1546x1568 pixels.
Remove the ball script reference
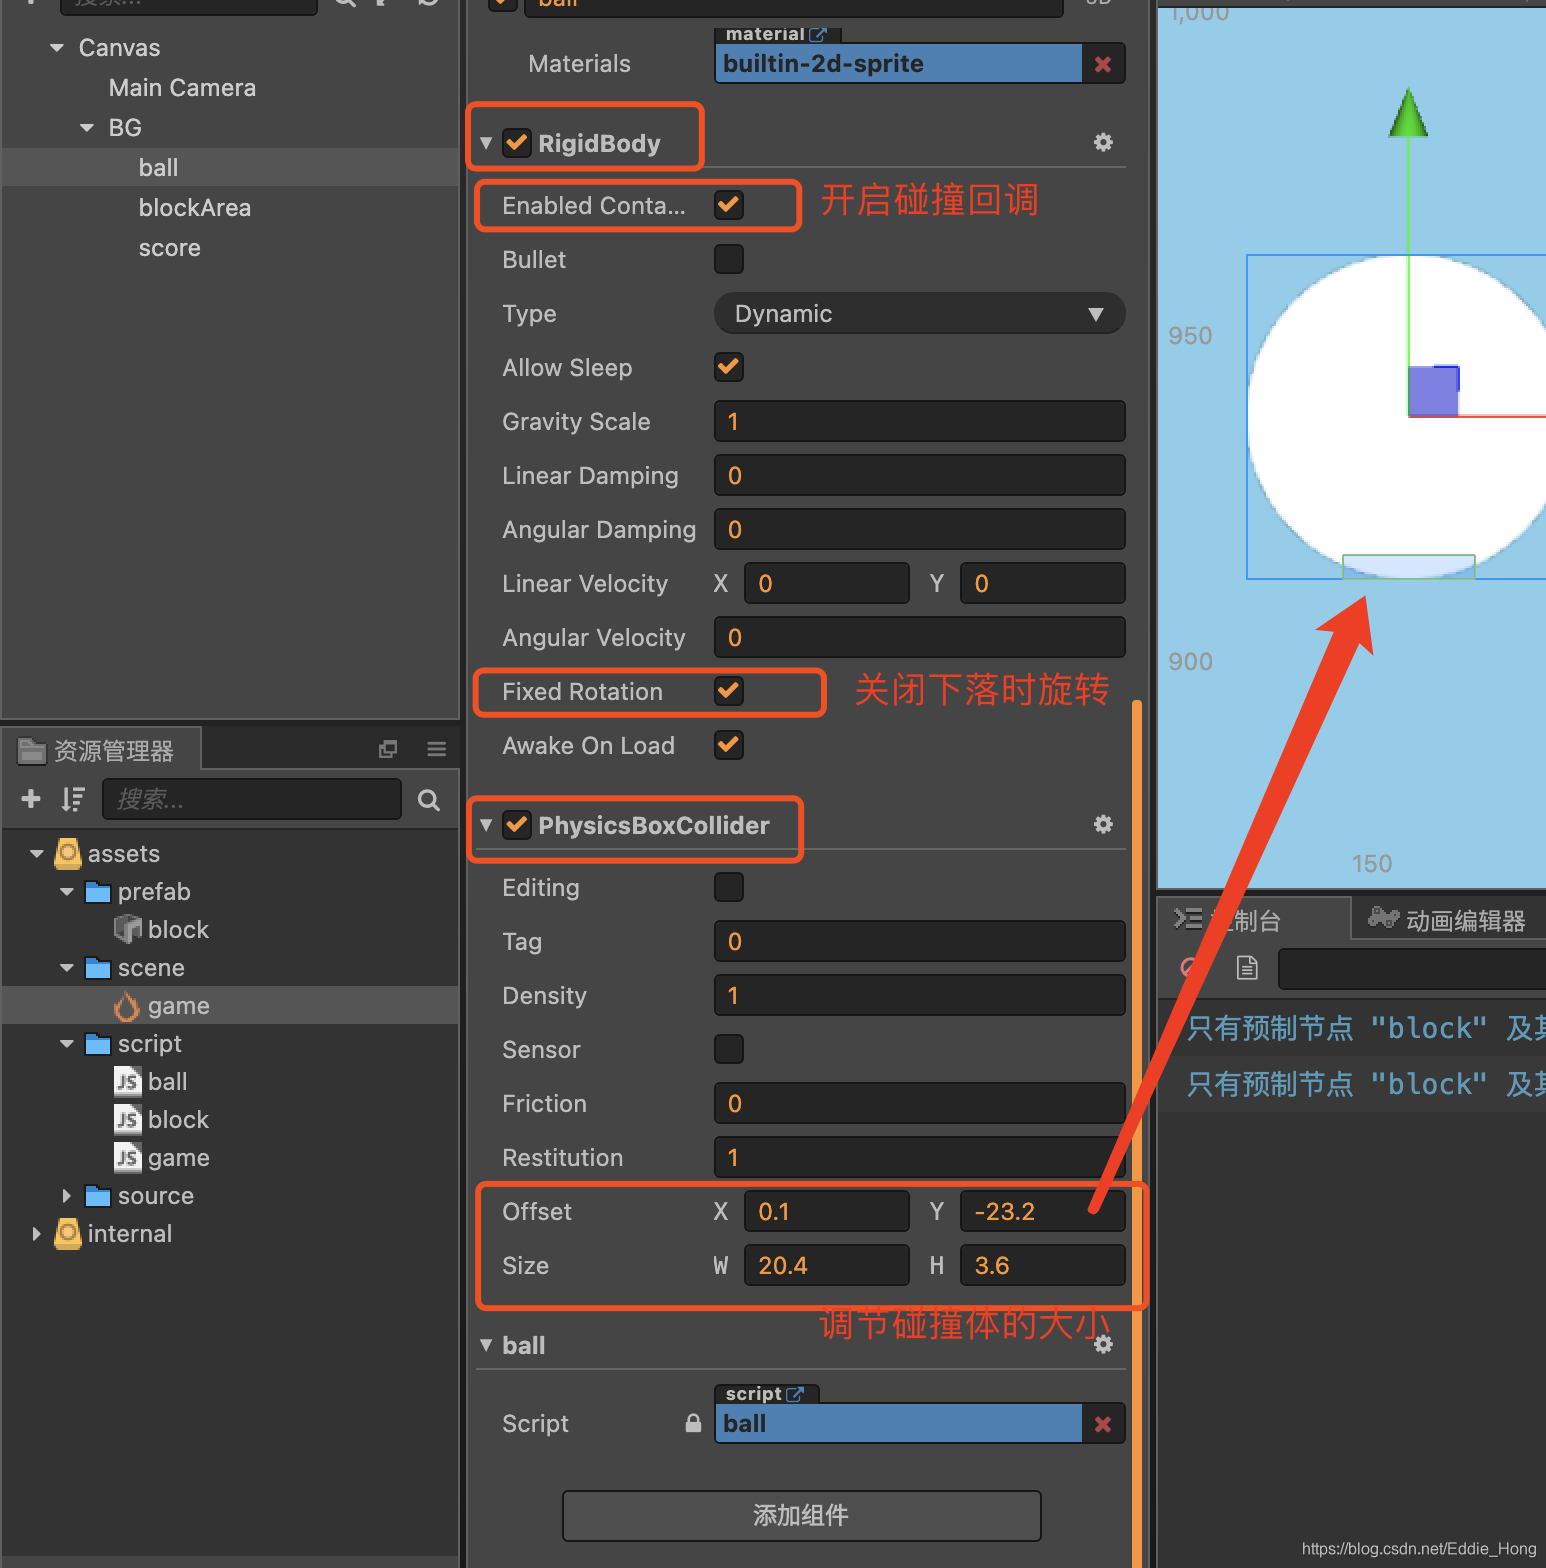click(1103, 1424)
